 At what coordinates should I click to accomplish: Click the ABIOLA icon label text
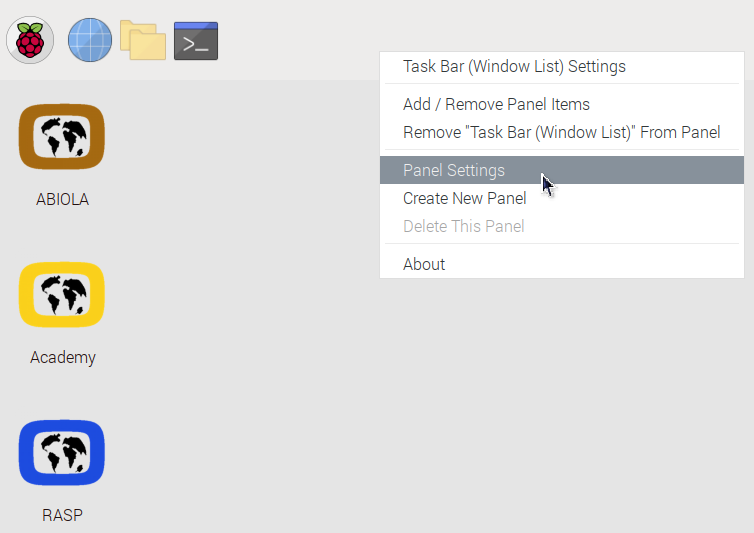(63, 199)
